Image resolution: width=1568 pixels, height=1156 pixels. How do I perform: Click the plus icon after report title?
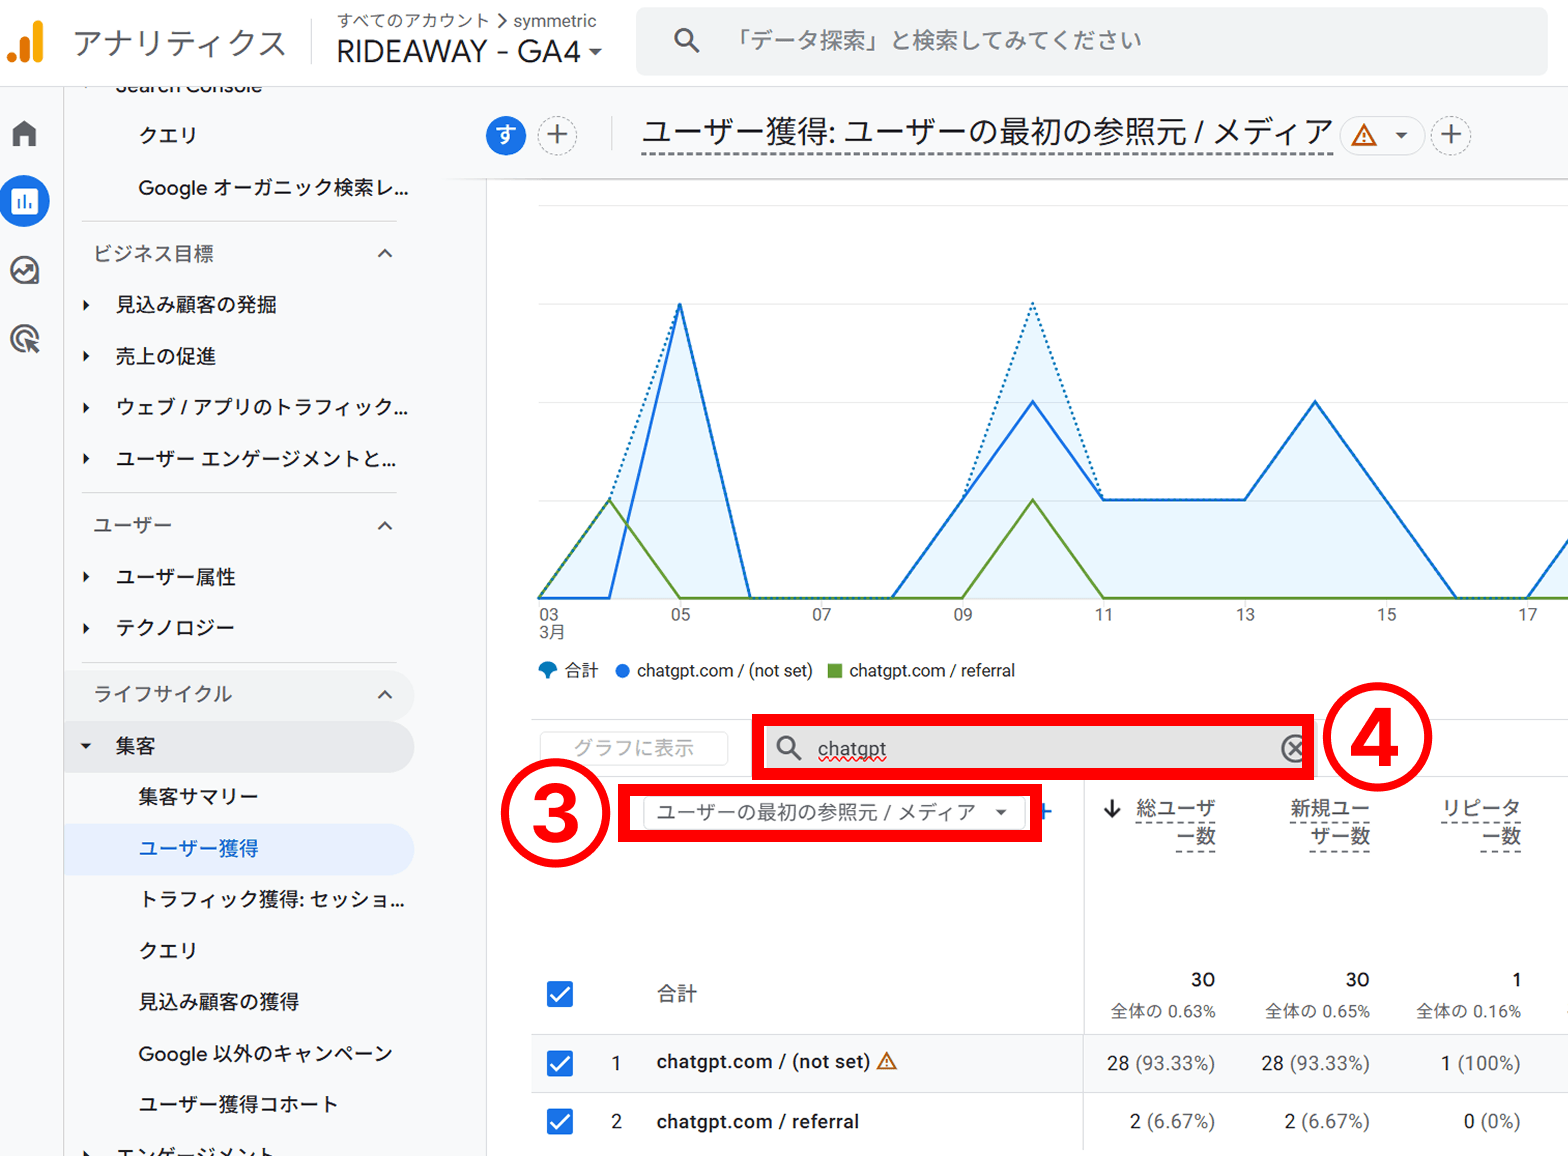click(1451, 135)
